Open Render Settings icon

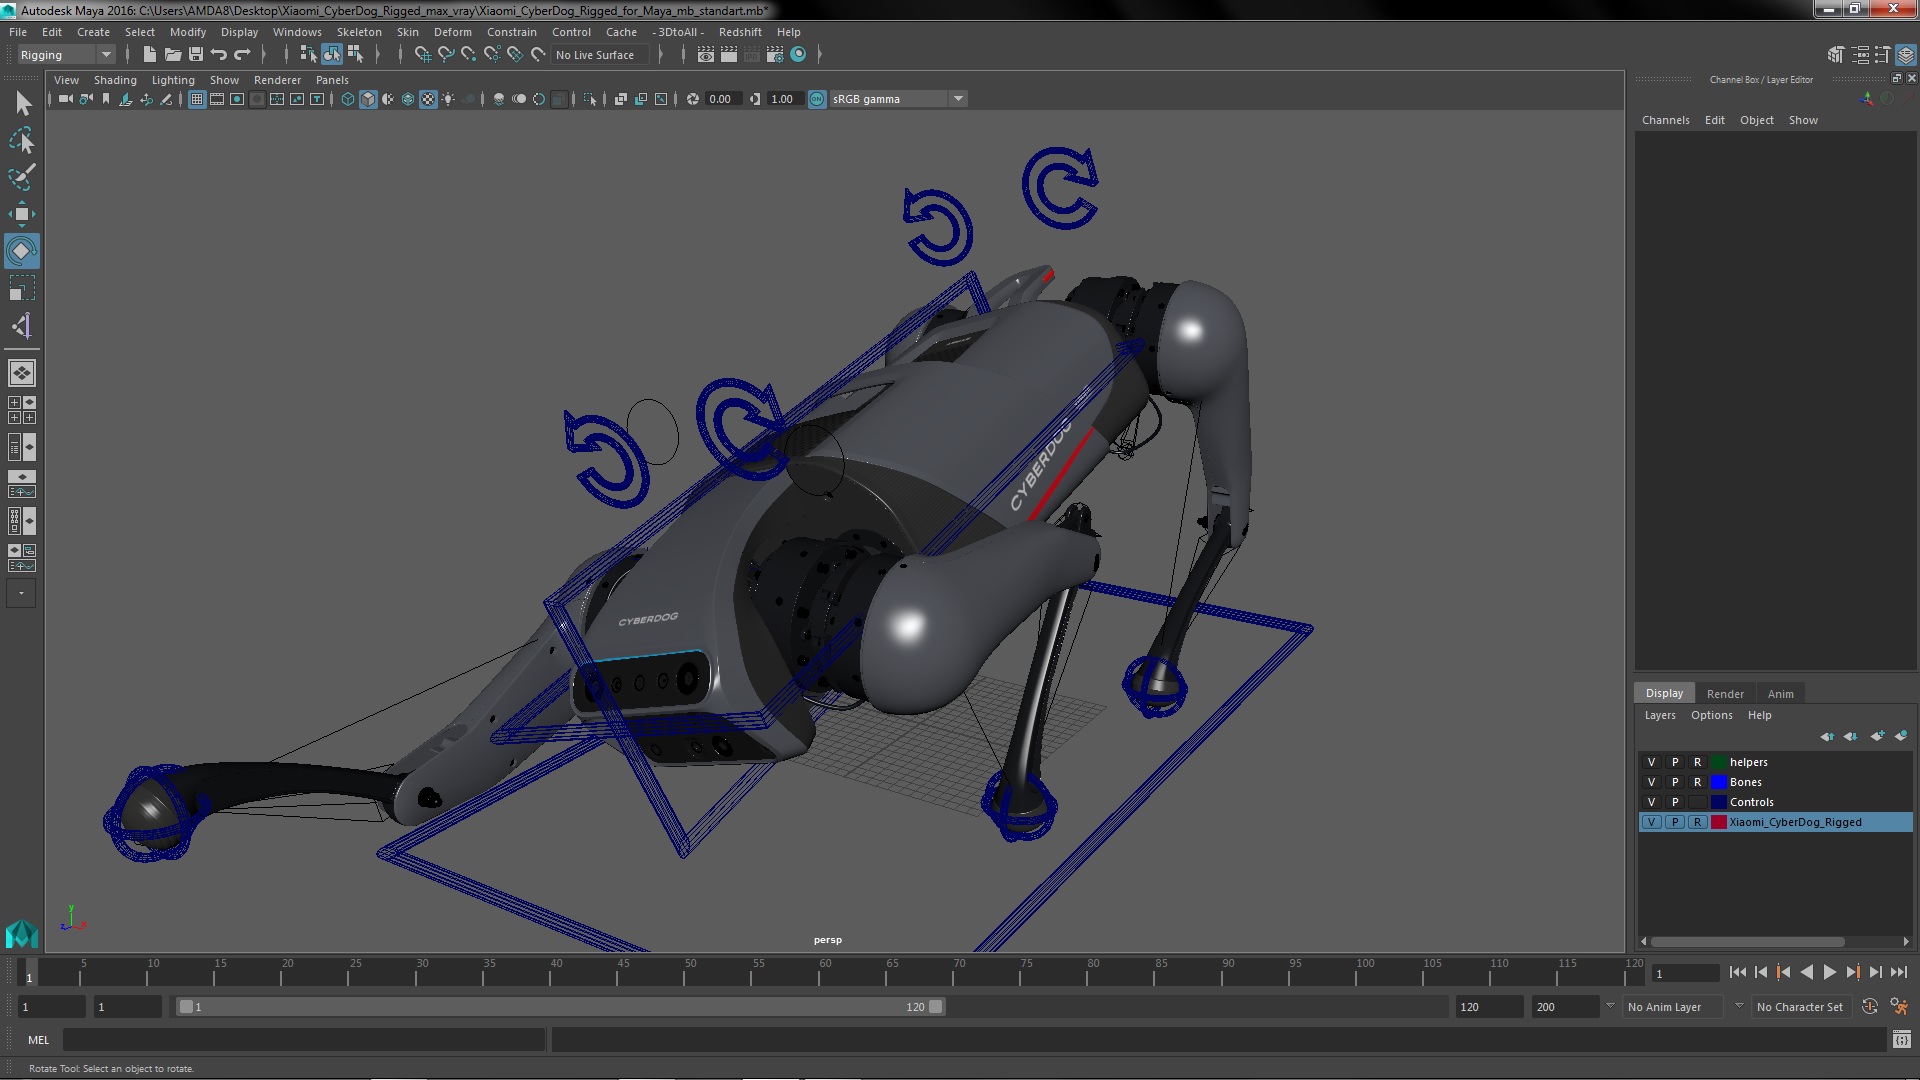pos(775,55)
